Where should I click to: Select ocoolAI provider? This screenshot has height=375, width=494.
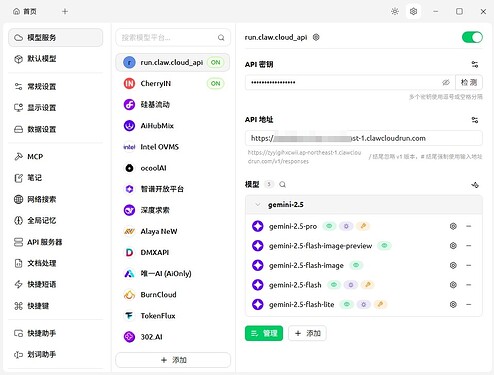173,168
